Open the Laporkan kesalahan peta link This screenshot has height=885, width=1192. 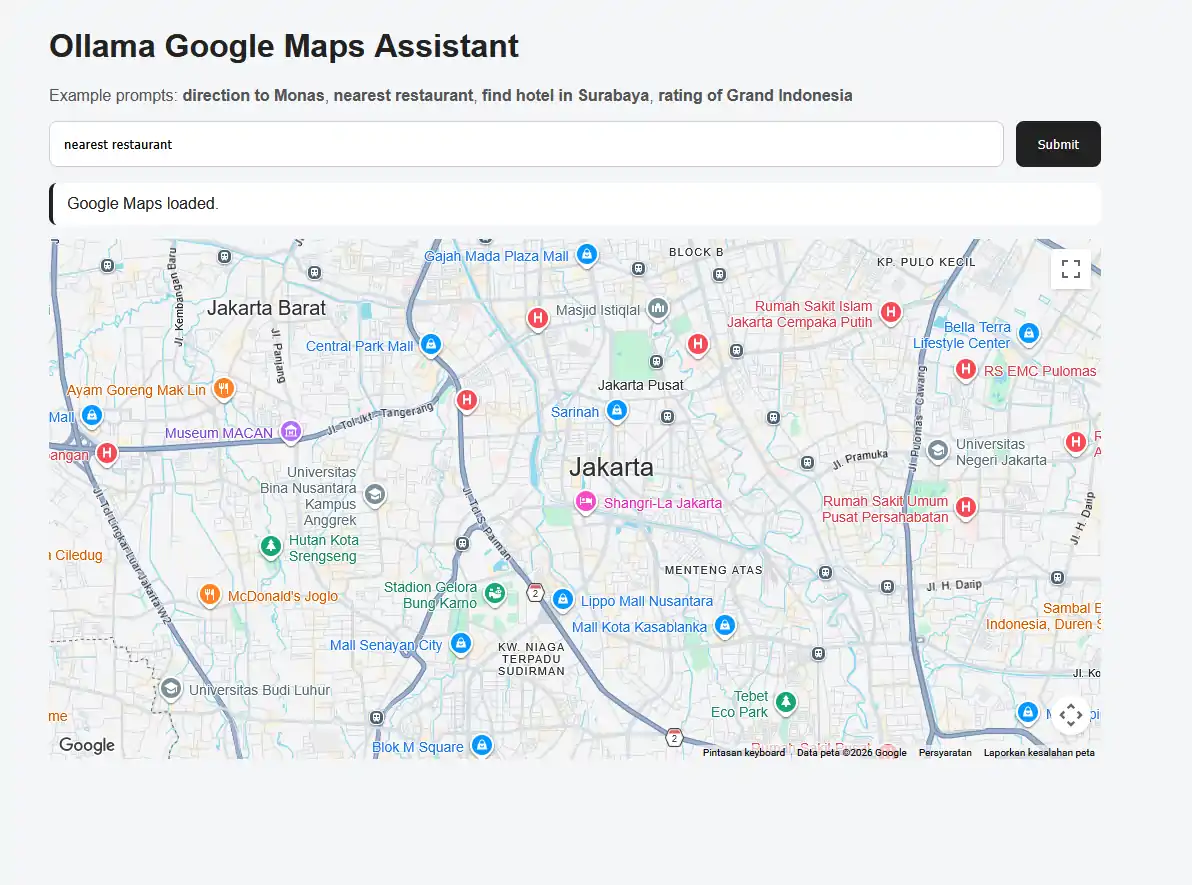(1039, 753)
